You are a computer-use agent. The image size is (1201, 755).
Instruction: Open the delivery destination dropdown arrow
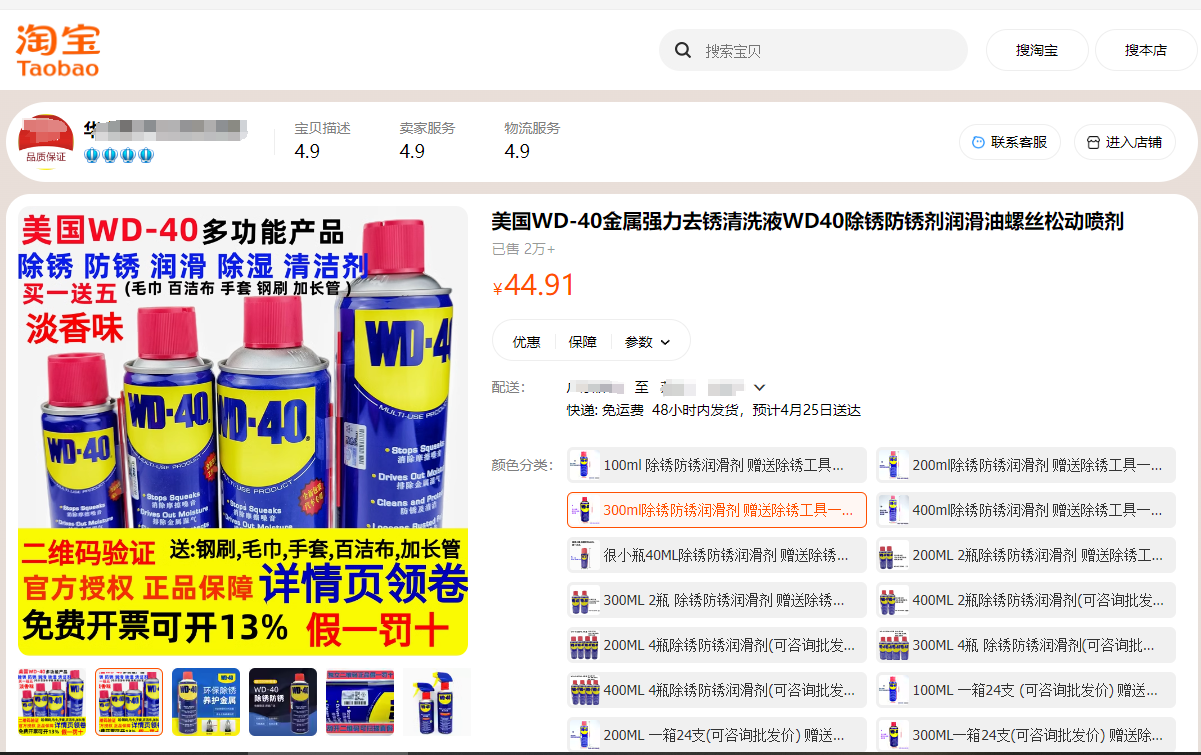pyautogui.click(x=759, y=387)
